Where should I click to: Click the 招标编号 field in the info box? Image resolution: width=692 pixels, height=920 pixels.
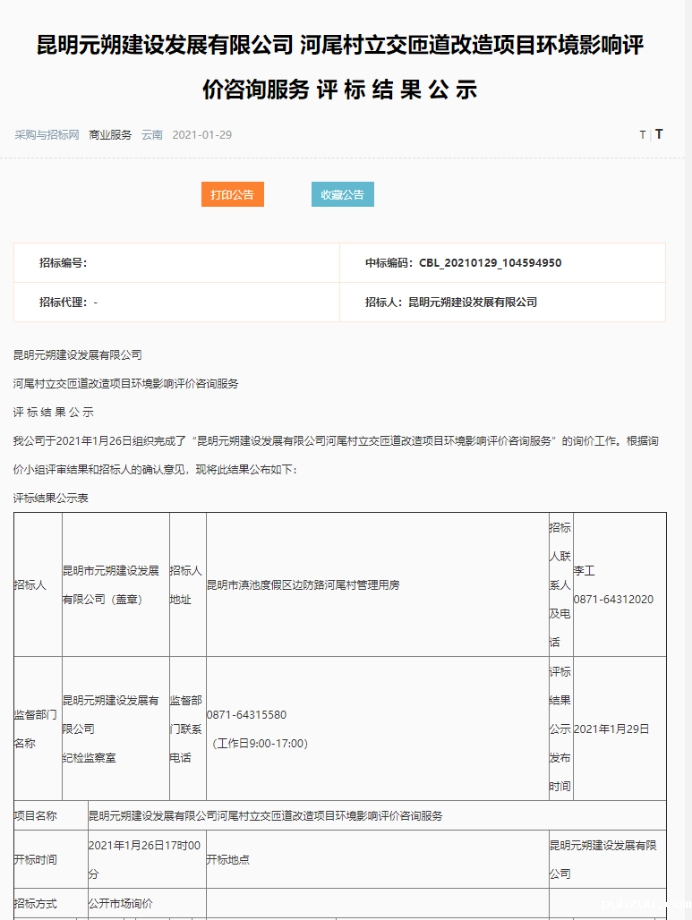63,263
